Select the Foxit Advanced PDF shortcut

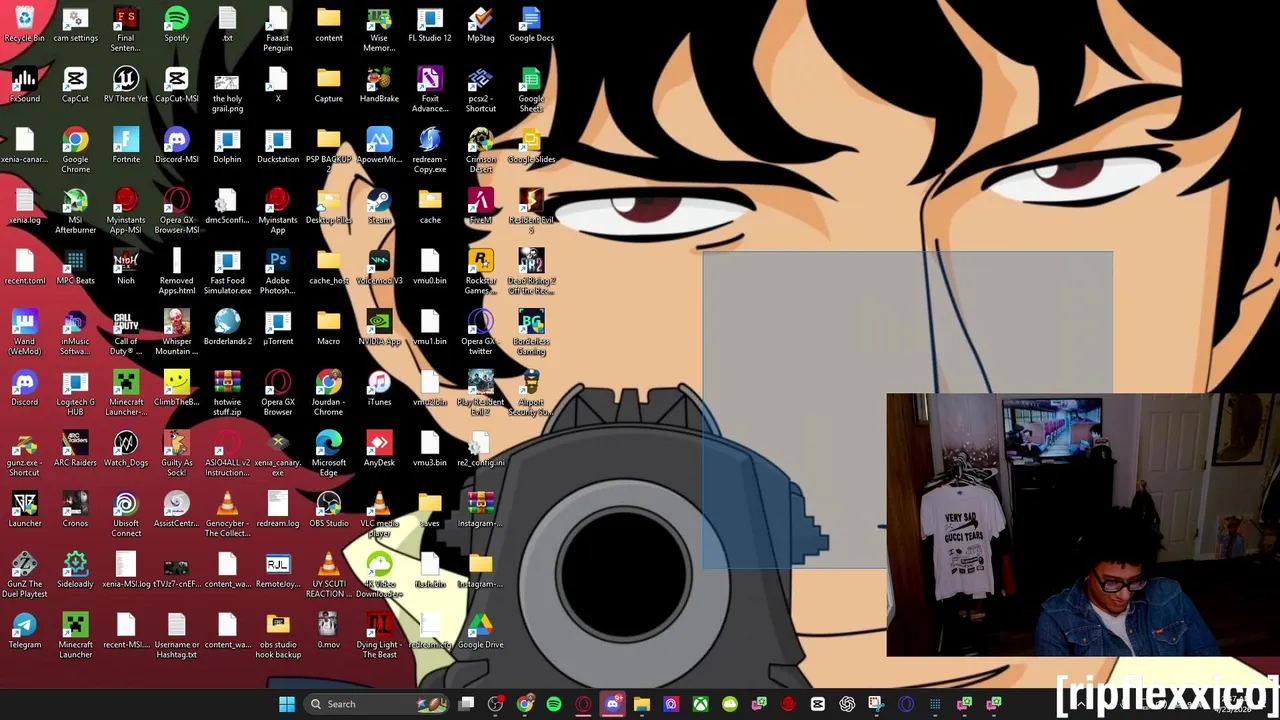coord(429,90)
